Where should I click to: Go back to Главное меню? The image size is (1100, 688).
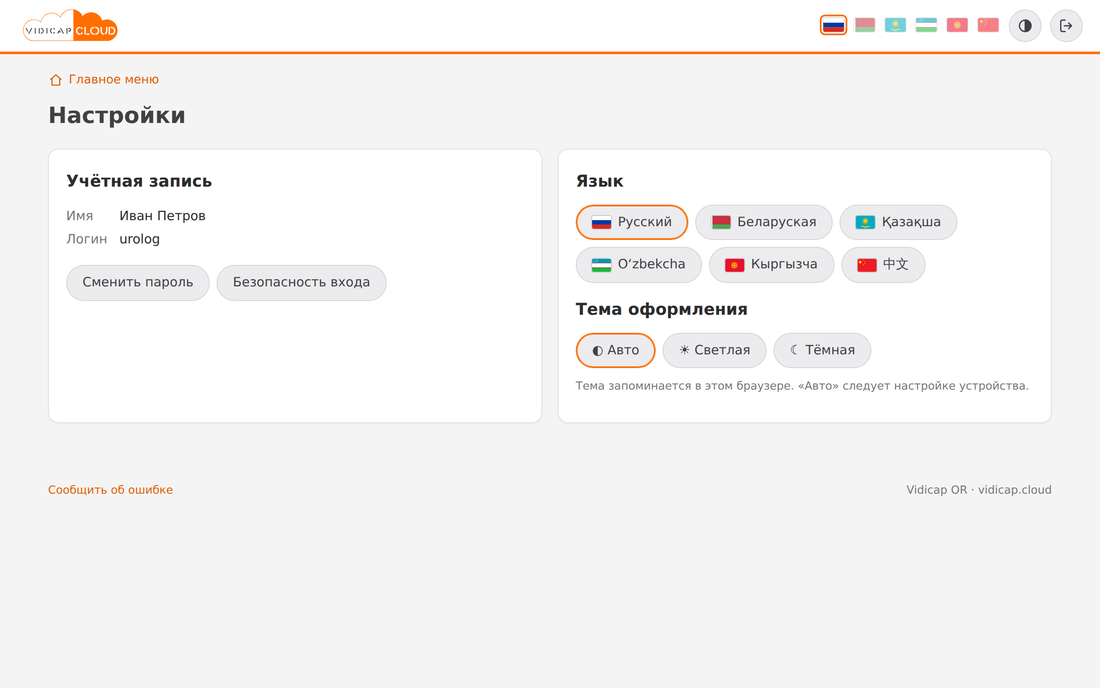(114, 80)
